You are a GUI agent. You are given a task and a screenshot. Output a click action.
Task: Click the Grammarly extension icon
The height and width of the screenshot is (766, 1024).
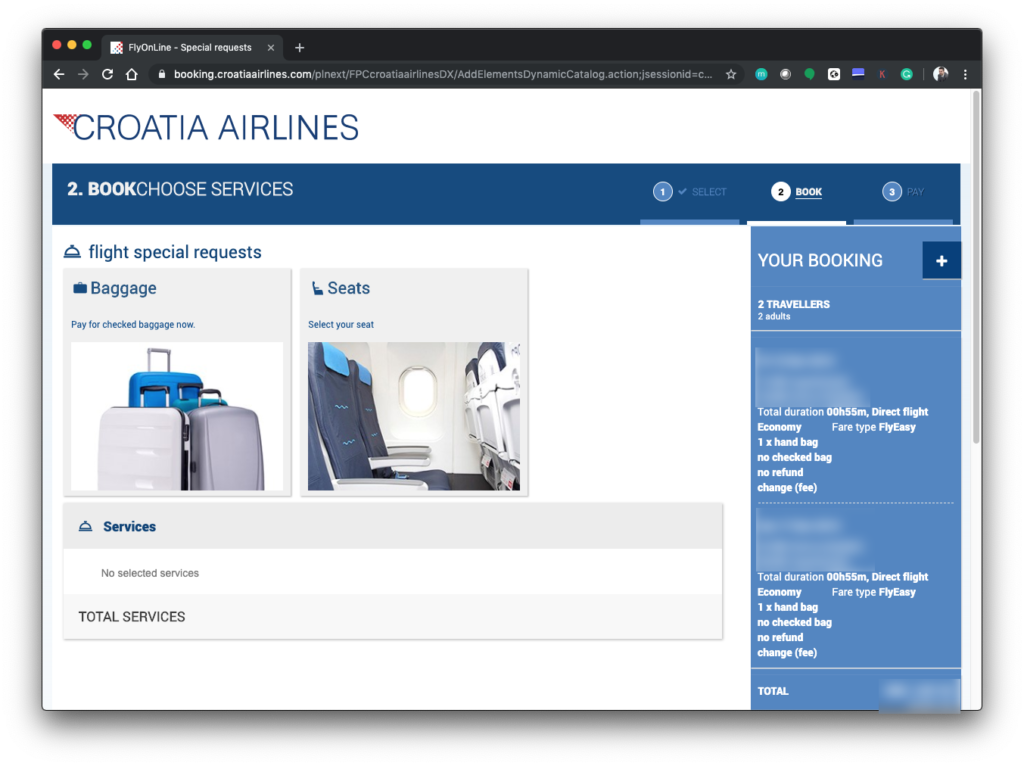(x=906, y=74)
